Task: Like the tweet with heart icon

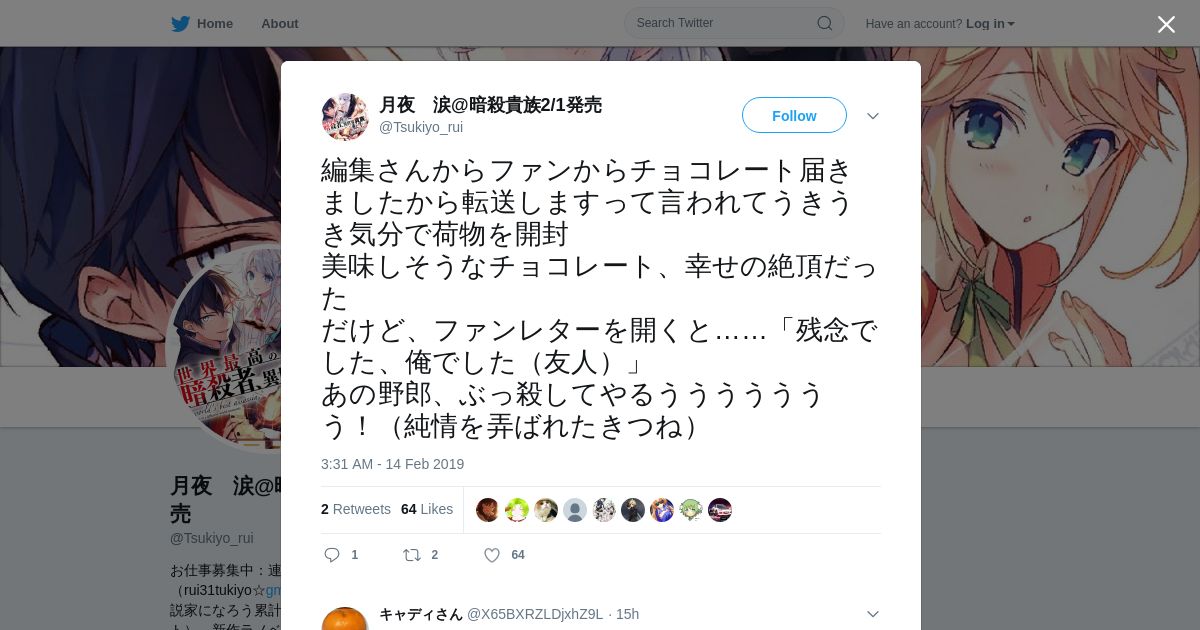Action: tap(491, 555)
